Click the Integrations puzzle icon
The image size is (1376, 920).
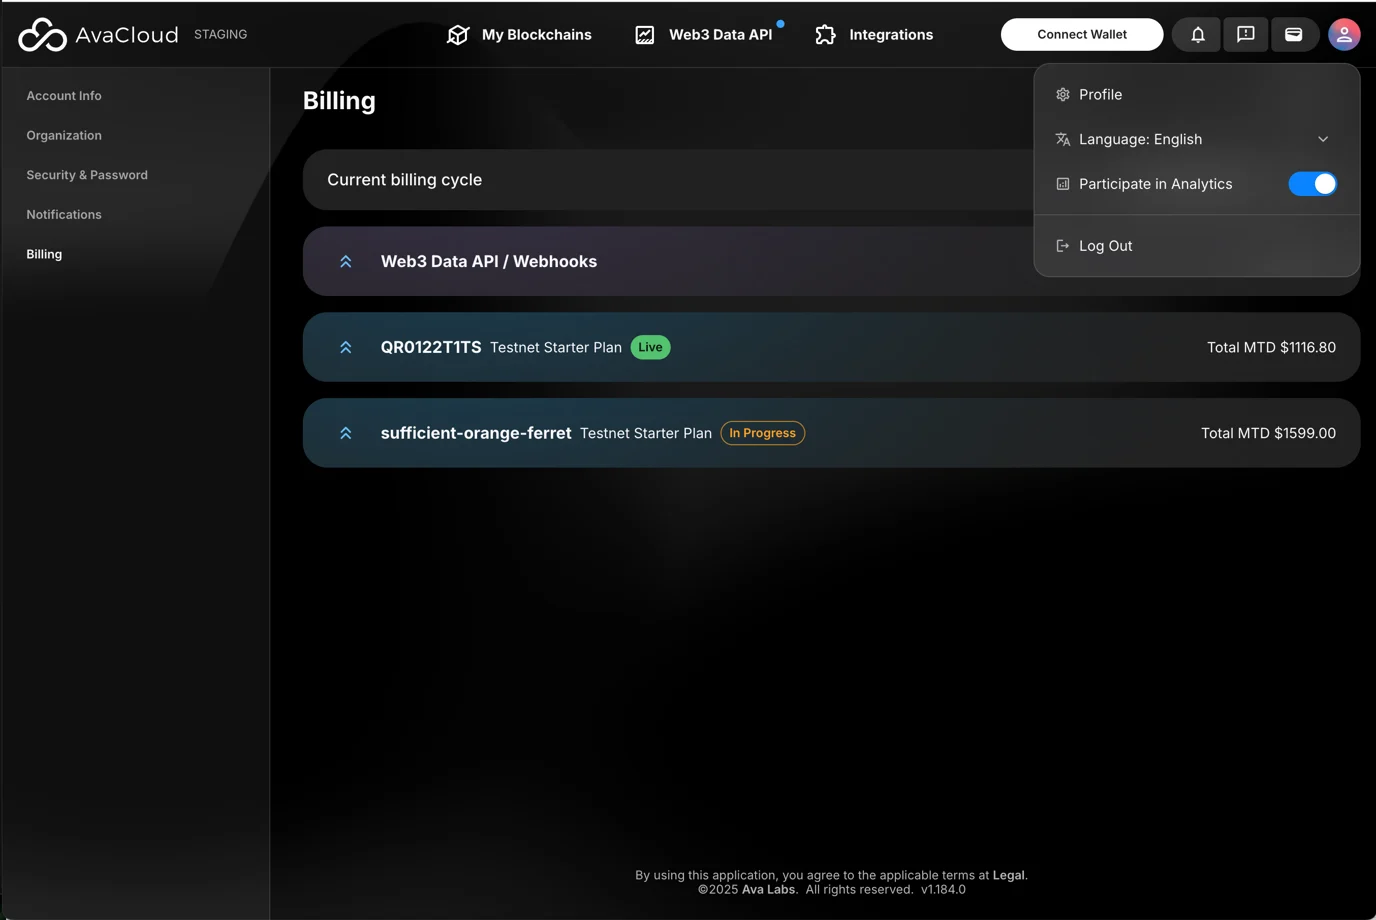pyautogui.click(x=825, y=35)
